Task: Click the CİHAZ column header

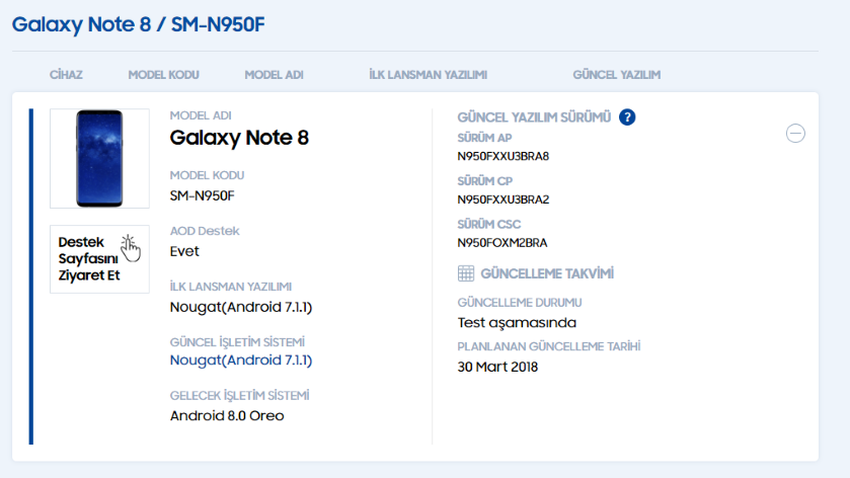Action: 66,75
